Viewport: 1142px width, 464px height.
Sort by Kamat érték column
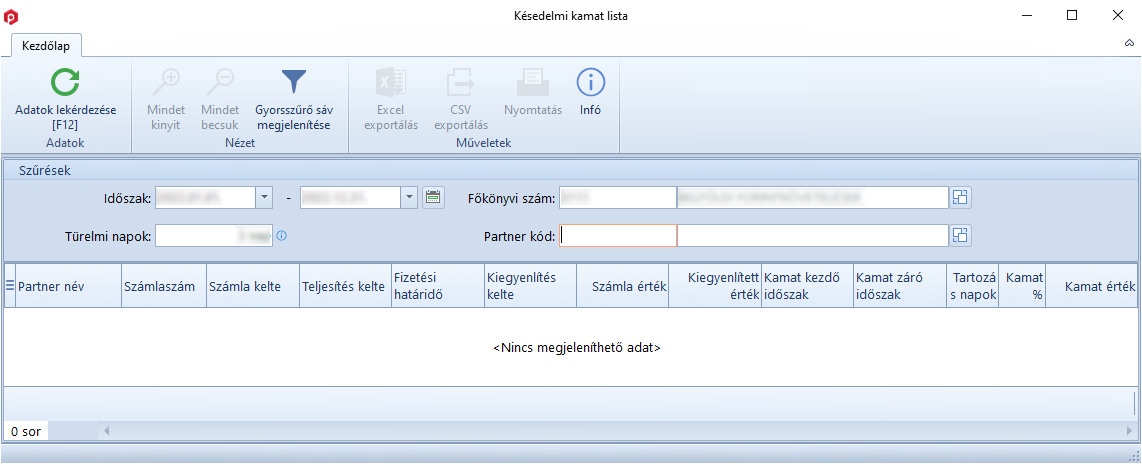pyautogui.click(x=1092, y=286)
